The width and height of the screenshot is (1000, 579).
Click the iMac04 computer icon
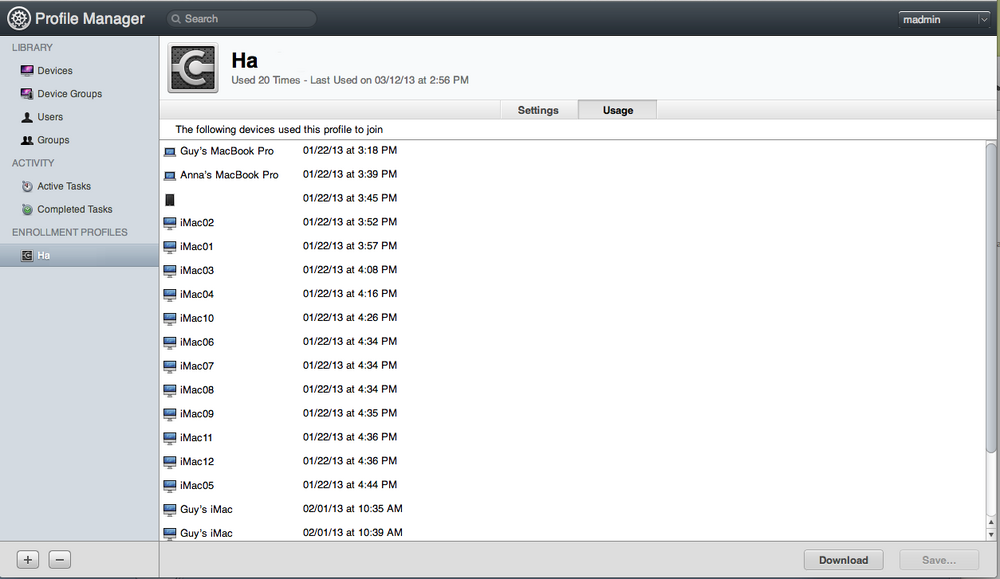point(170,295)
